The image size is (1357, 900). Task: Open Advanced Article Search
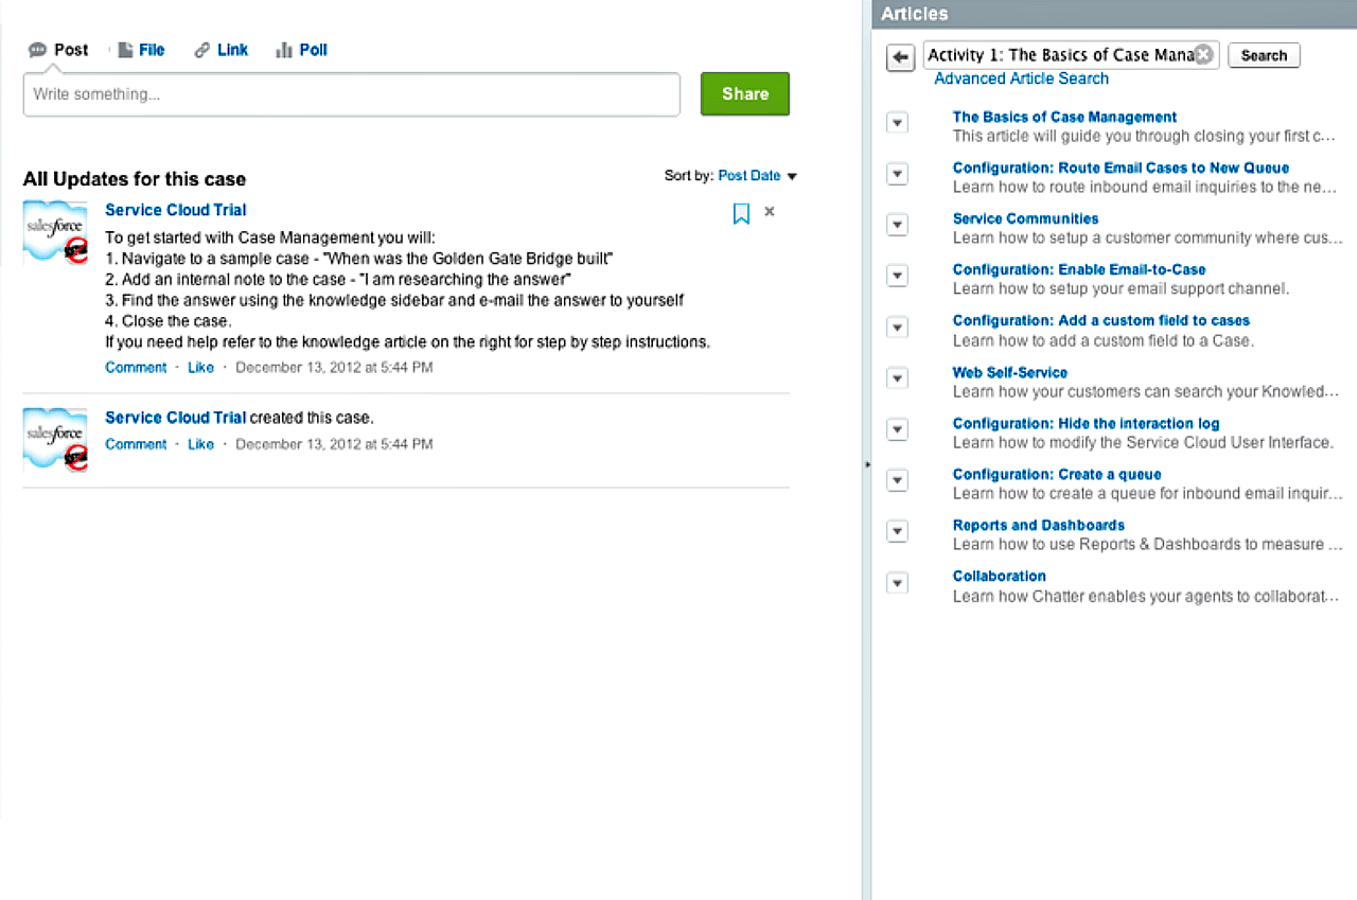1021,78
